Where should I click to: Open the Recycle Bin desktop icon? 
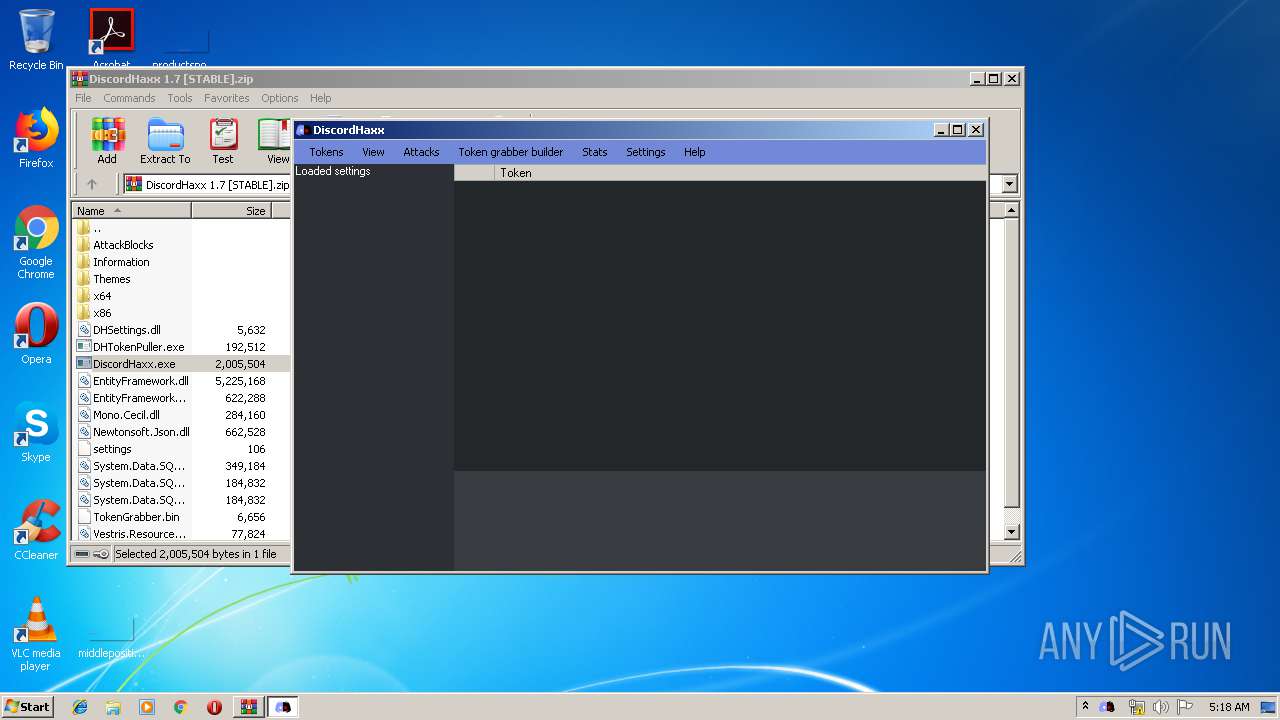[36, 40]
